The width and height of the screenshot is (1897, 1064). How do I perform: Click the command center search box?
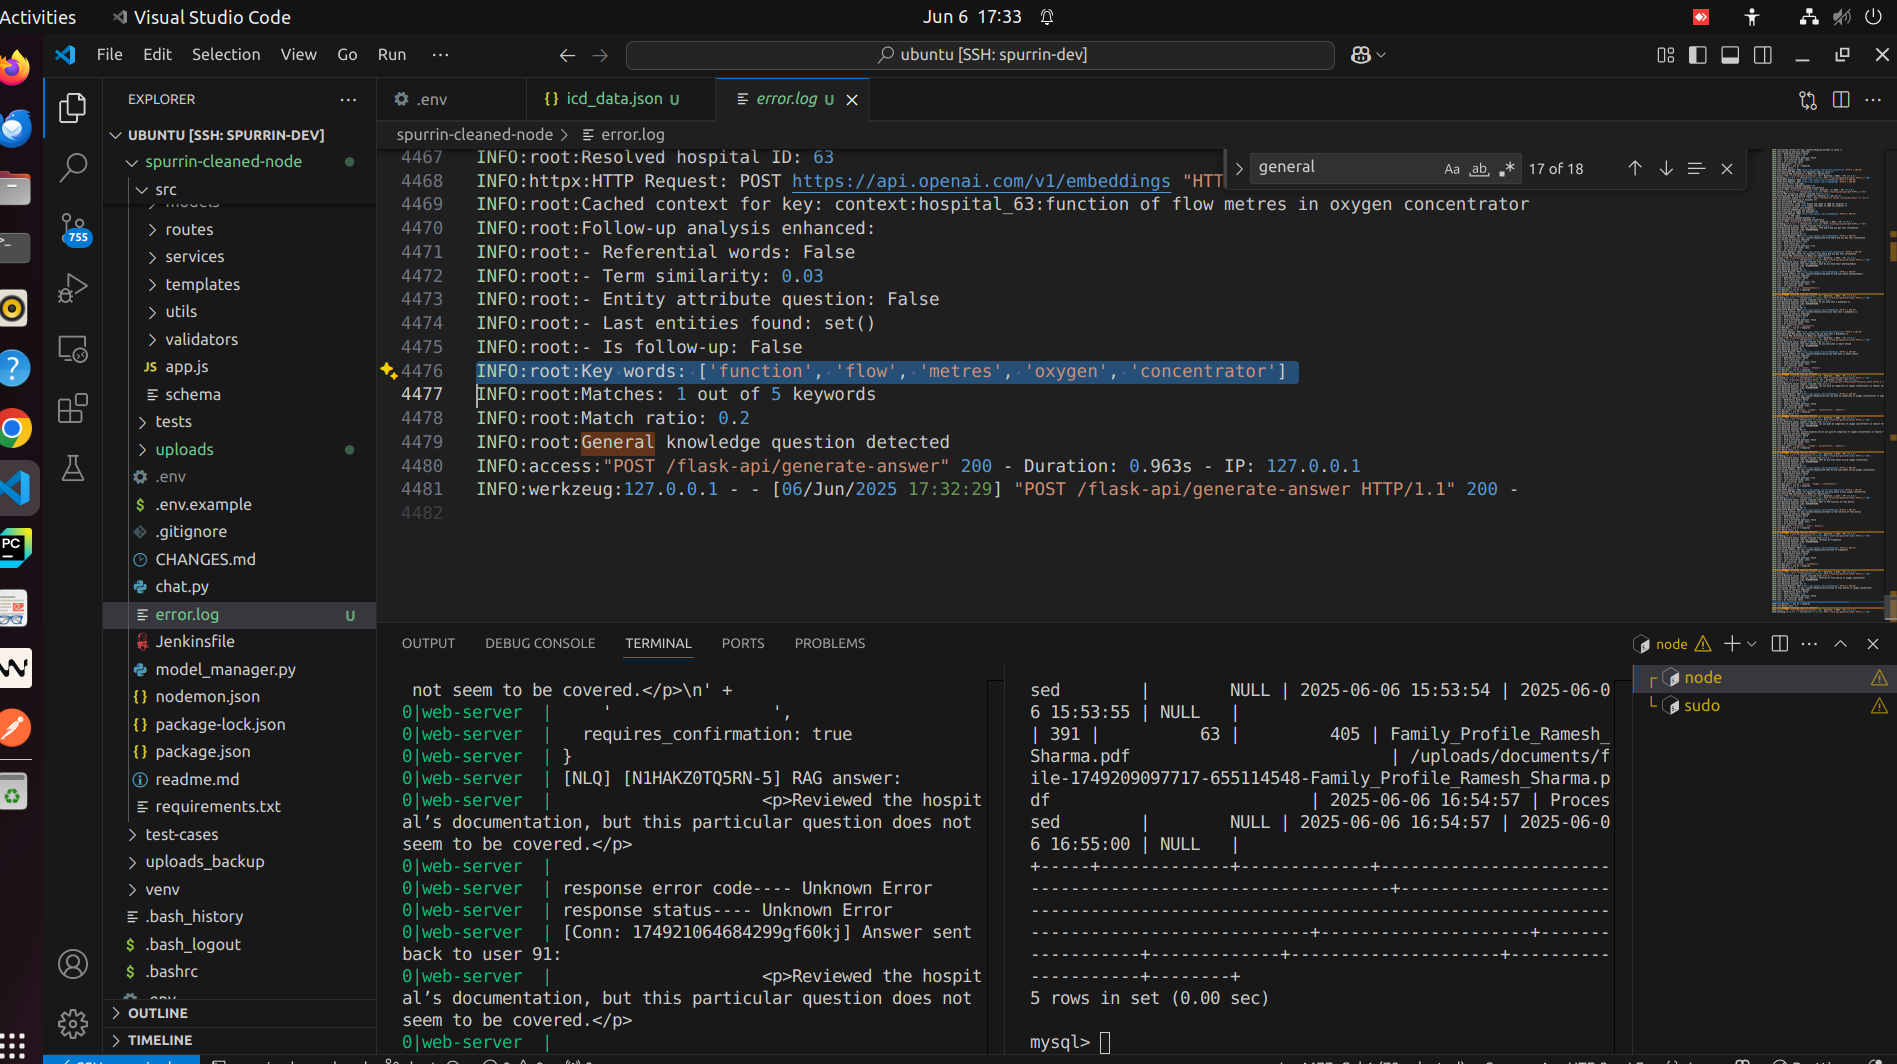[x=980, y=55]
